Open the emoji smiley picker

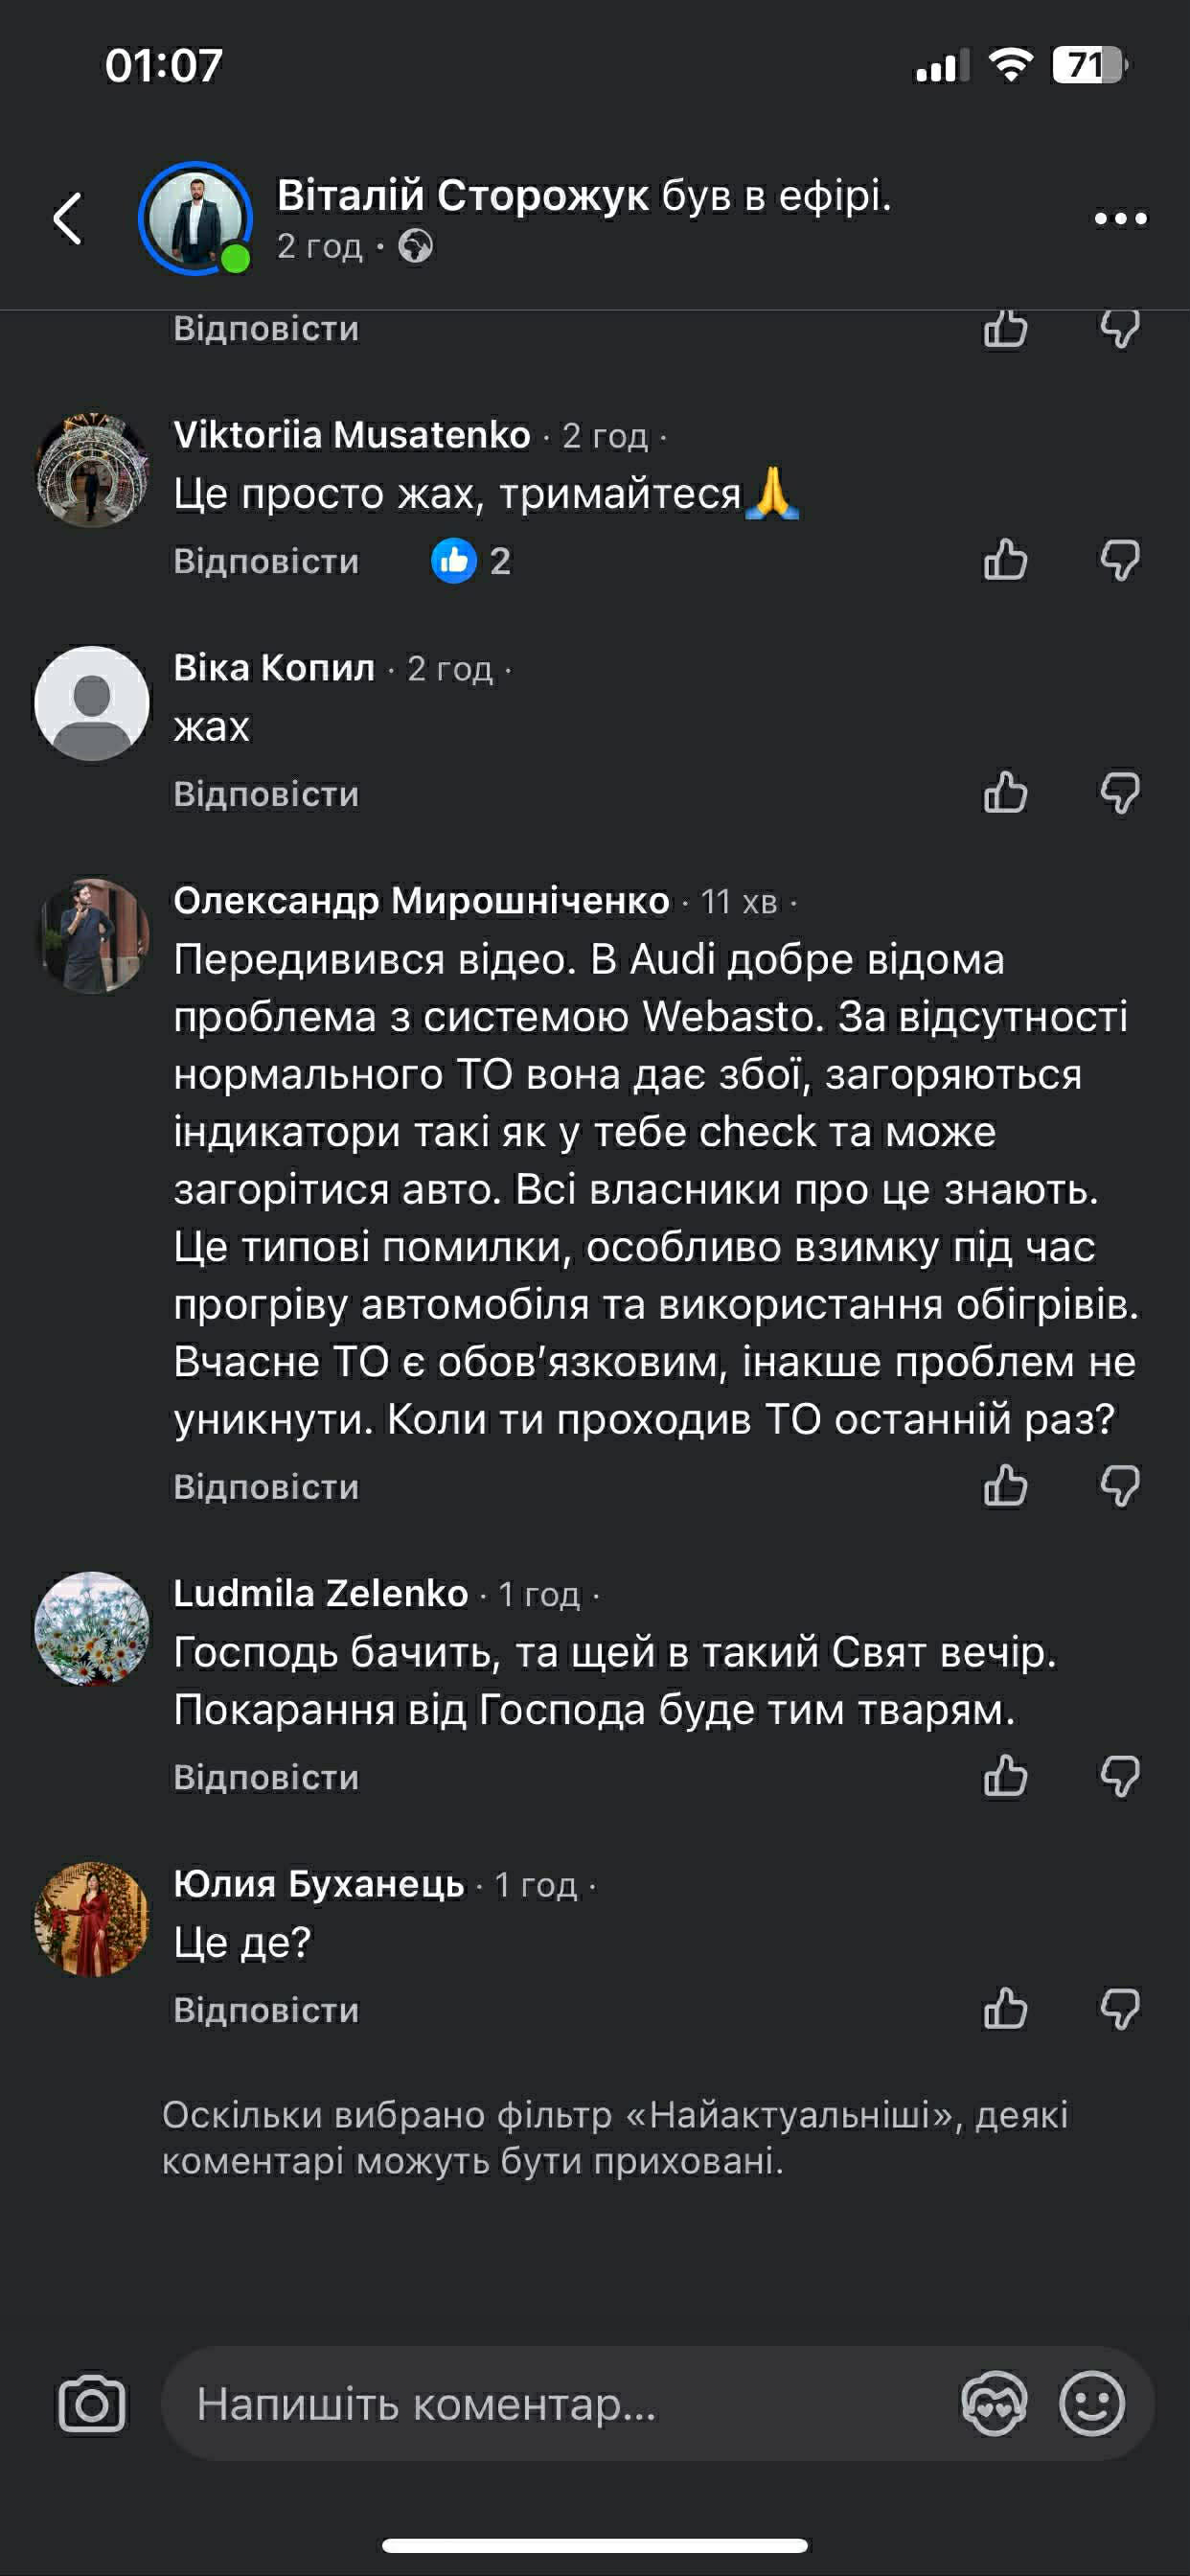pos(1091,2403)
